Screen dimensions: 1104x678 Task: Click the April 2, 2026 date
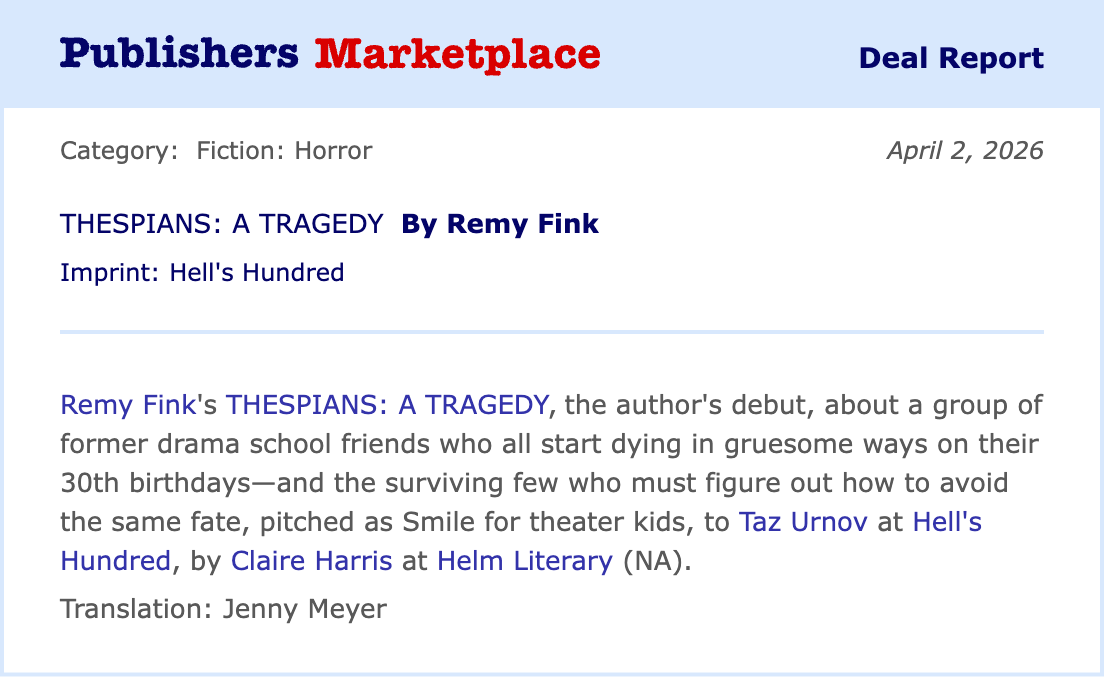(964, 151)
